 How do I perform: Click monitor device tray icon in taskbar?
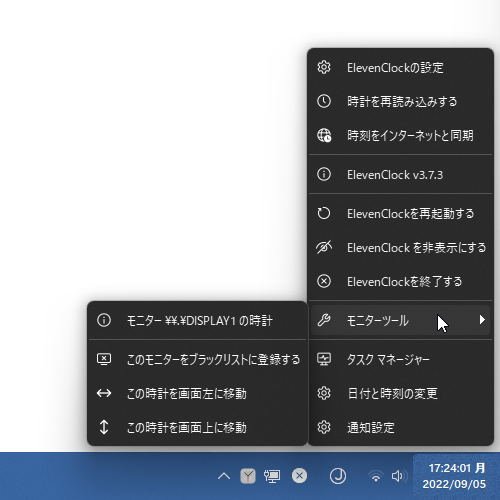pyautogui.click(x=272, y=476)
